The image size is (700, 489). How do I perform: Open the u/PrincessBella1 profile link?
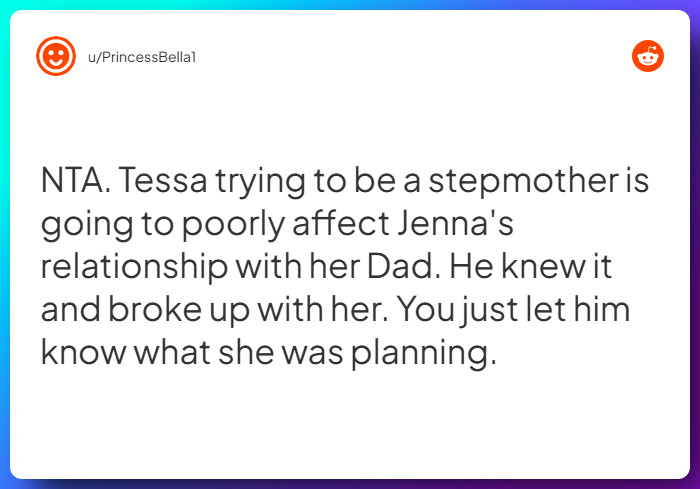coord(142,57)
